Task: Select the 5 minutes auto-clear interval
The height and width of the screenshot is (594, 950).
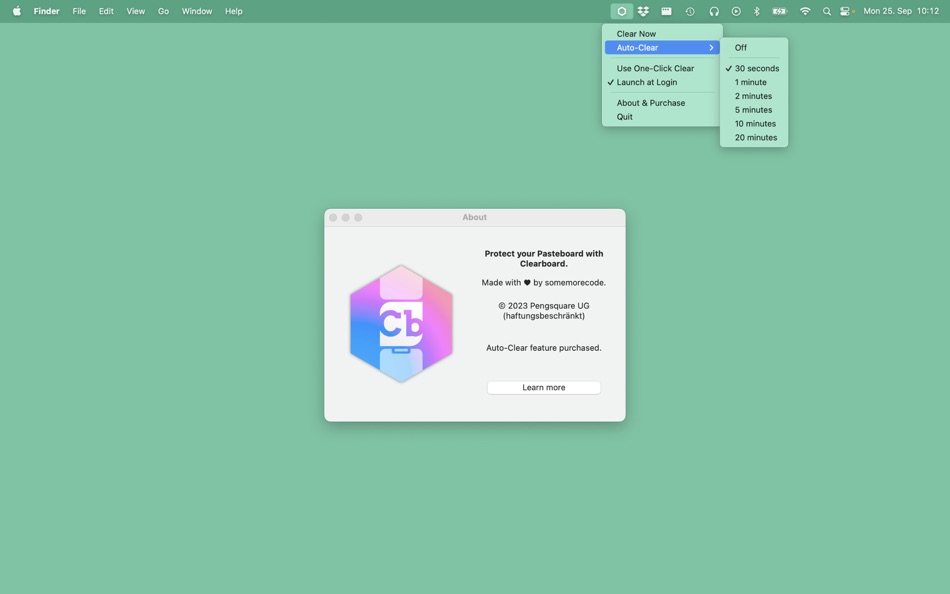Action: click(754, 110)
